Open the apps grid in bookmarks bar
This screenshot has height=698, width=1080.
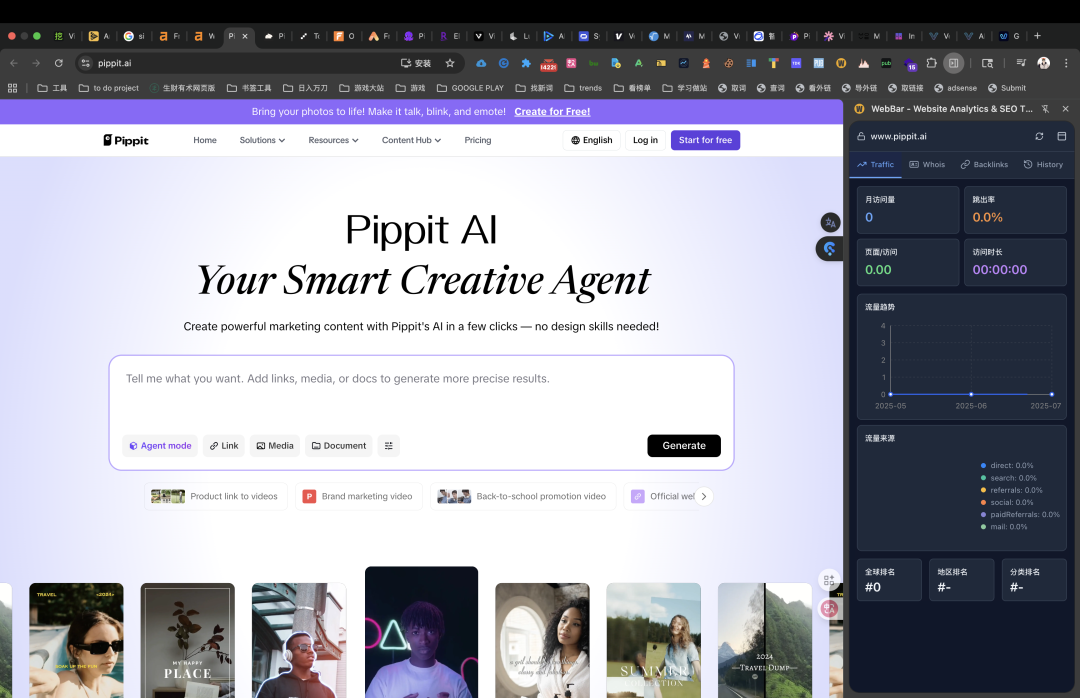12,88
